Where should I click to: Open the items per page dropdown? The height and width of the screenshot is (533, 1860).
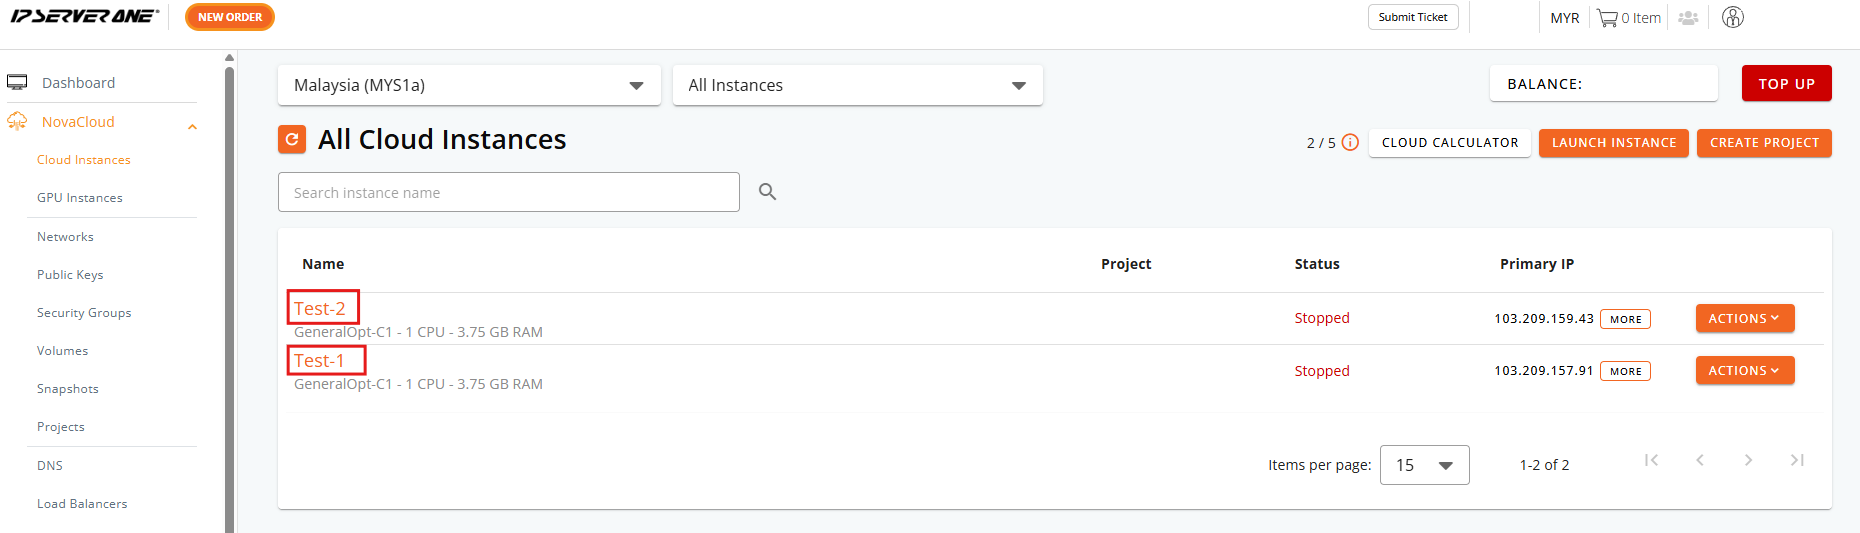pyautogui.click(x=1424, y=465)
